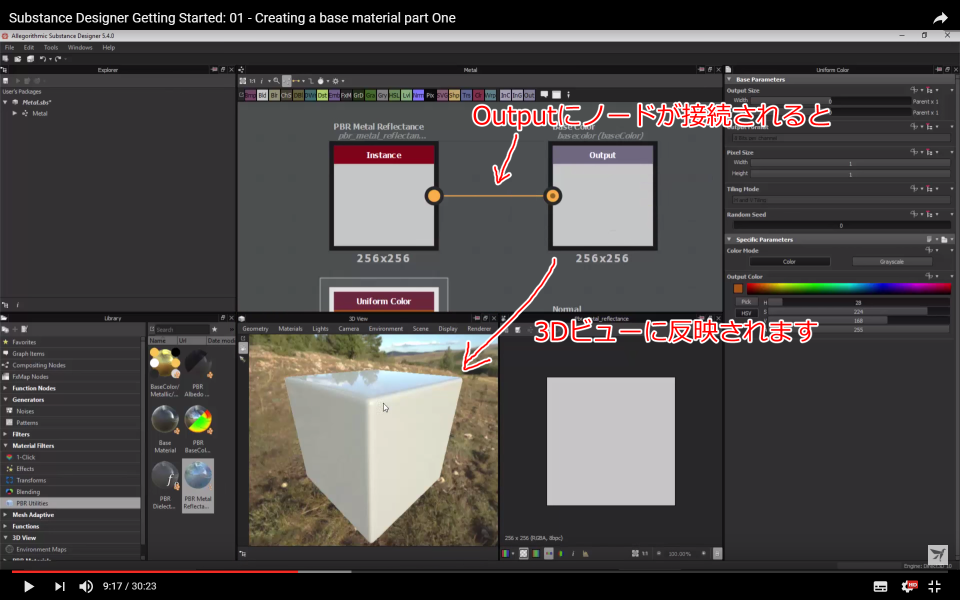Click the graph zoom magnifier icon
Screen dimensions: 960x600
[x=276, y=81]
